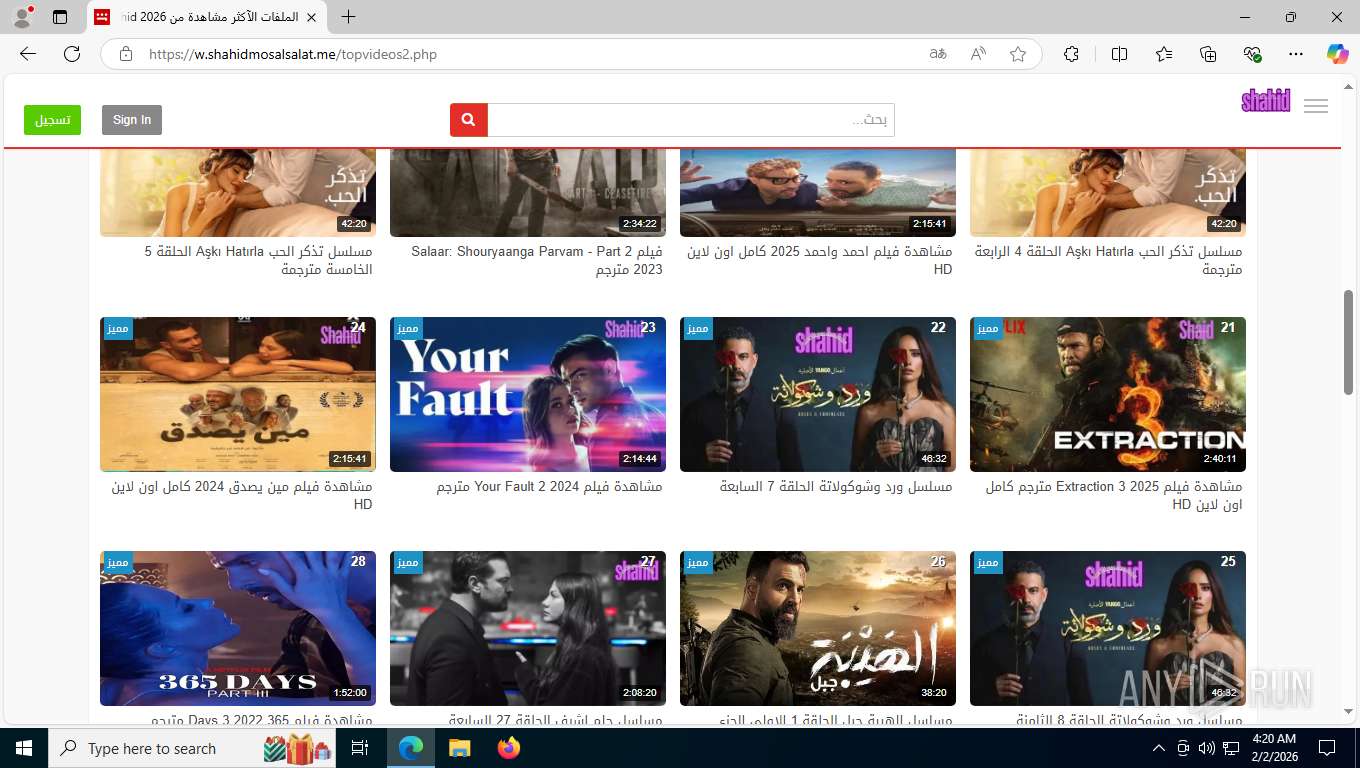Screen dimensions: 1360x768
Task: Open the notification center icon
Action: [x=1327, y=748]
